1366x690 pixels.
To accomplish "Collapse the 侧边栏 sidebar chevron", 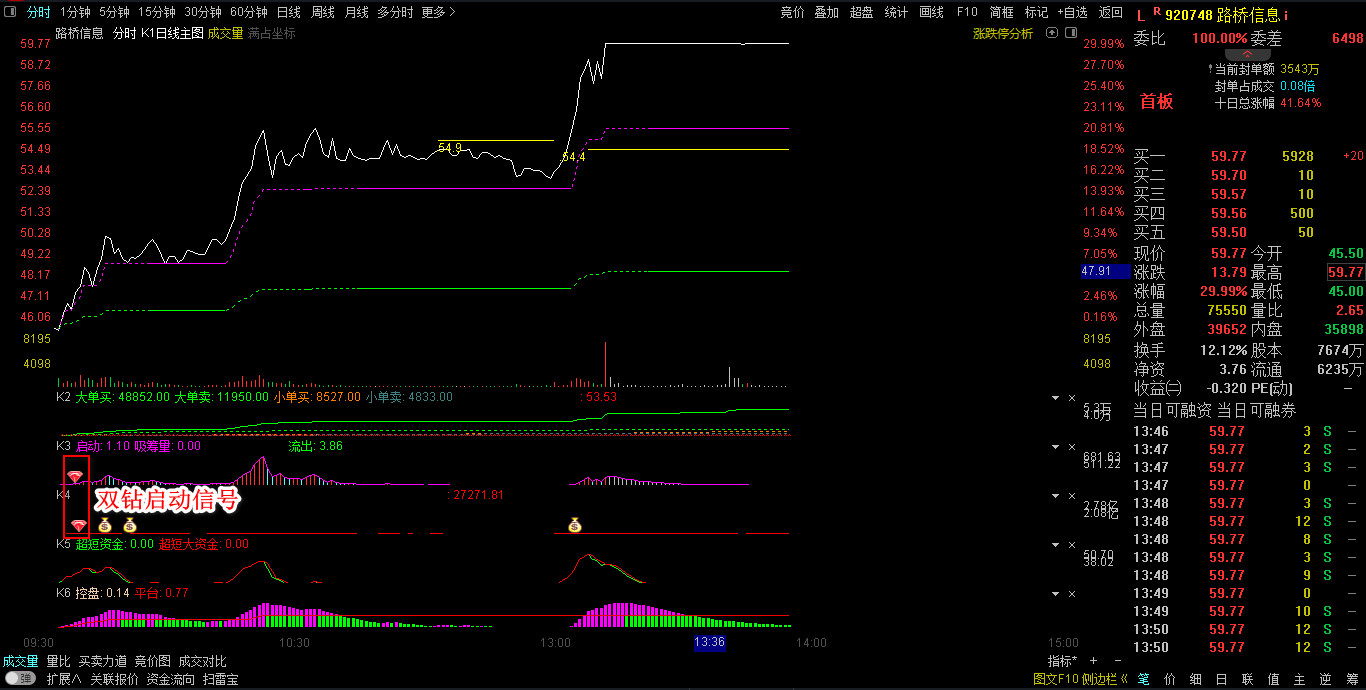I will pyautogui.click(x=1125, y=679).
